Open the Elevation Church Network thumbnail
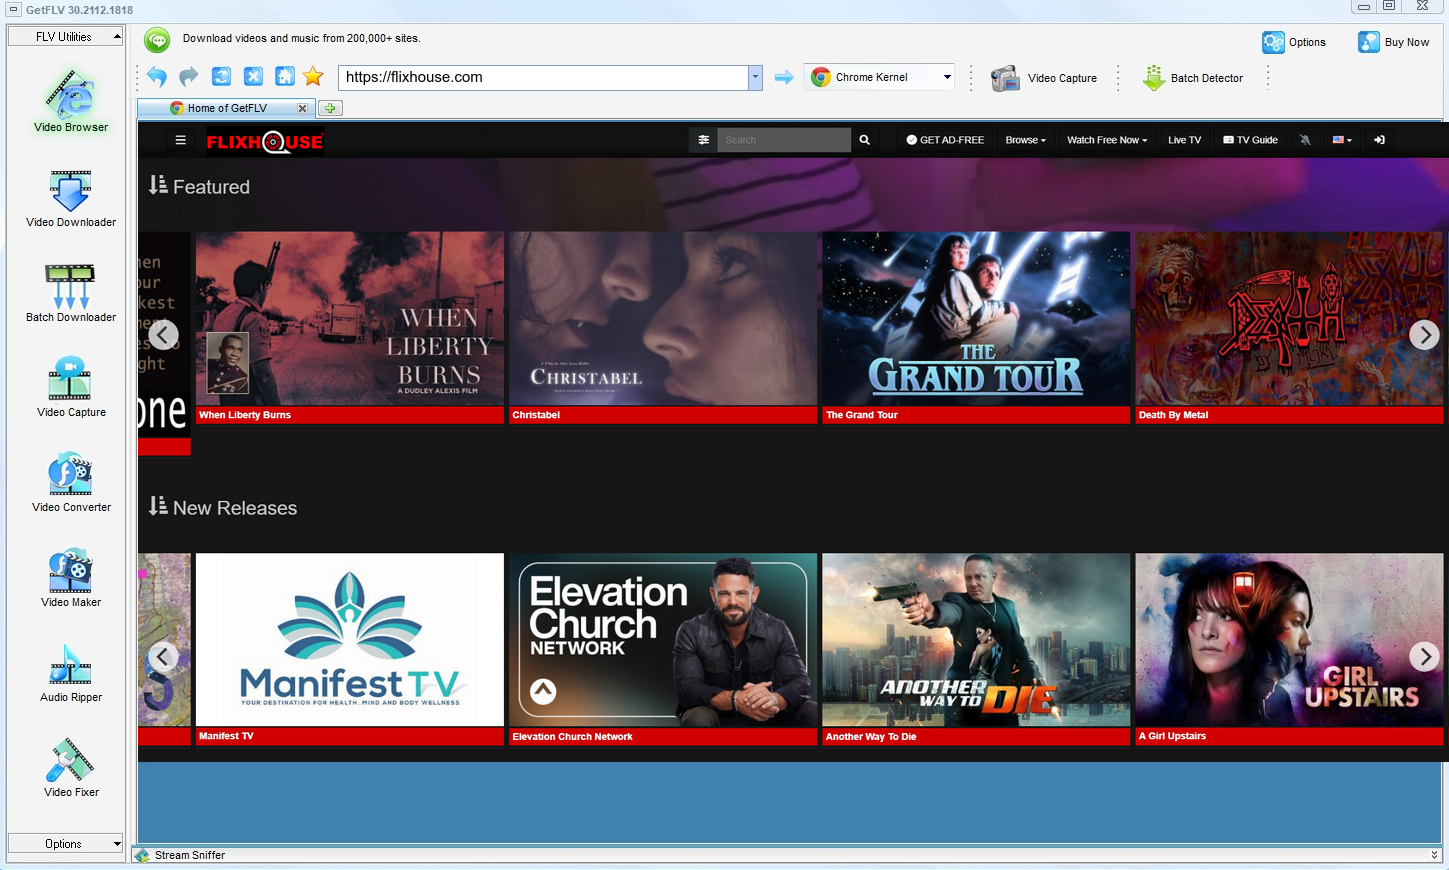1449x870 pixels. click(x=663, y=640)
